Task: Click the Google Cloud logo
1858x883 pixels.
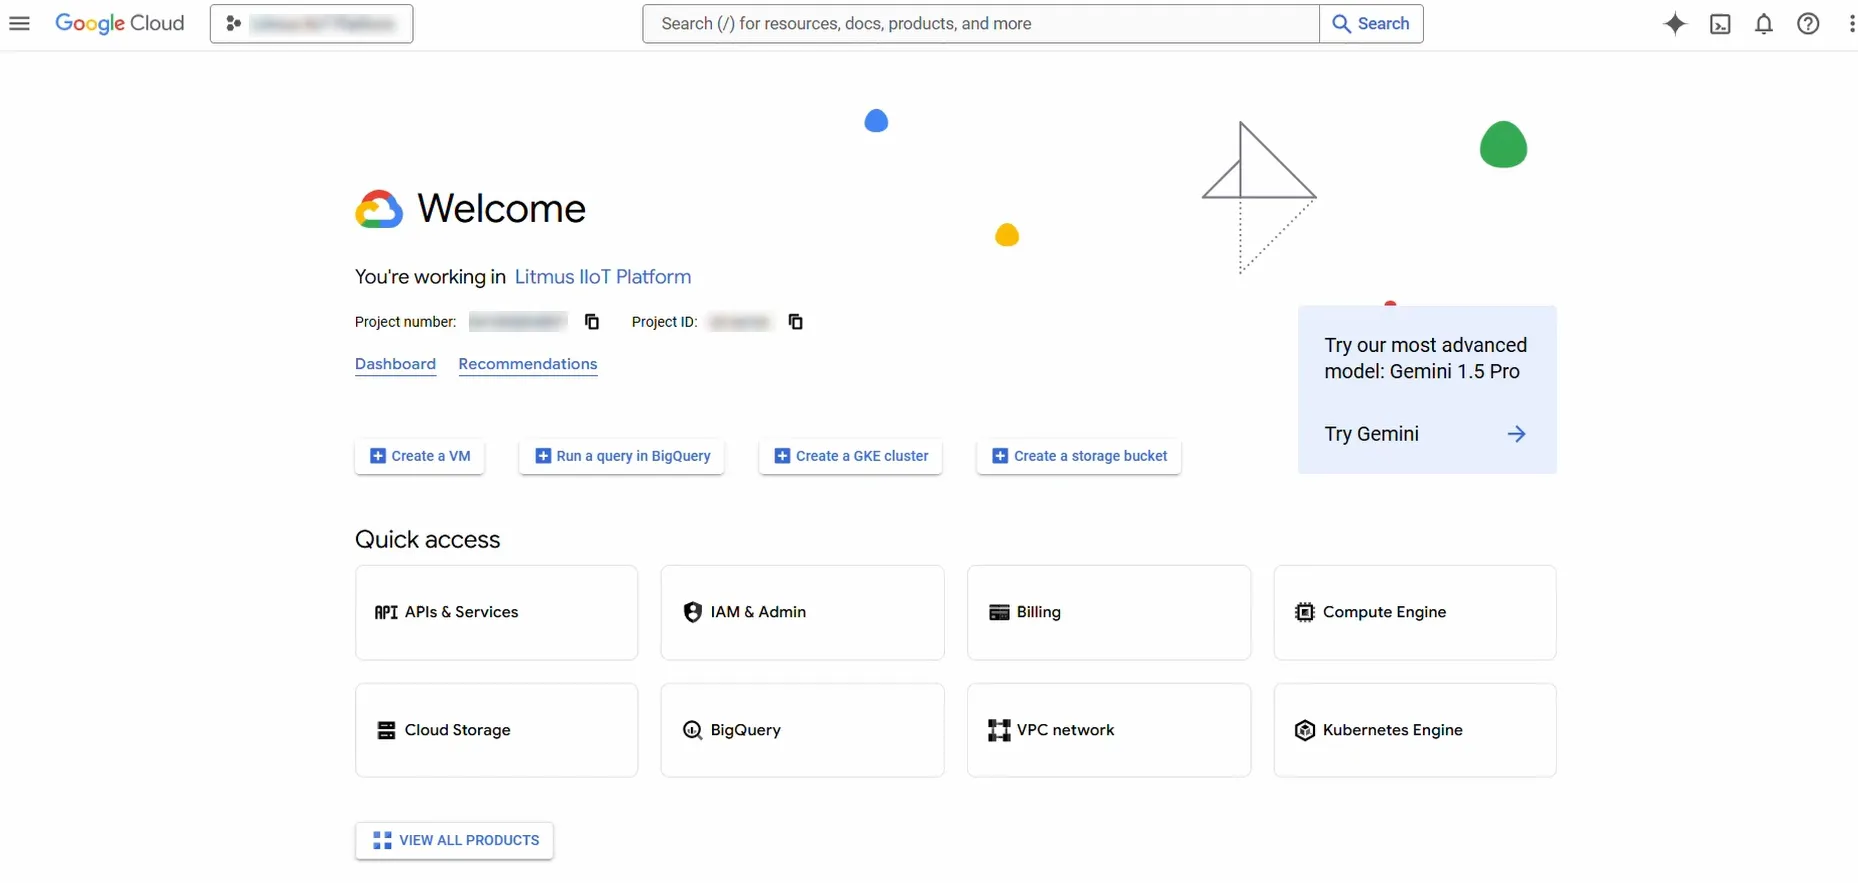Action: click(x=120, y=23)
